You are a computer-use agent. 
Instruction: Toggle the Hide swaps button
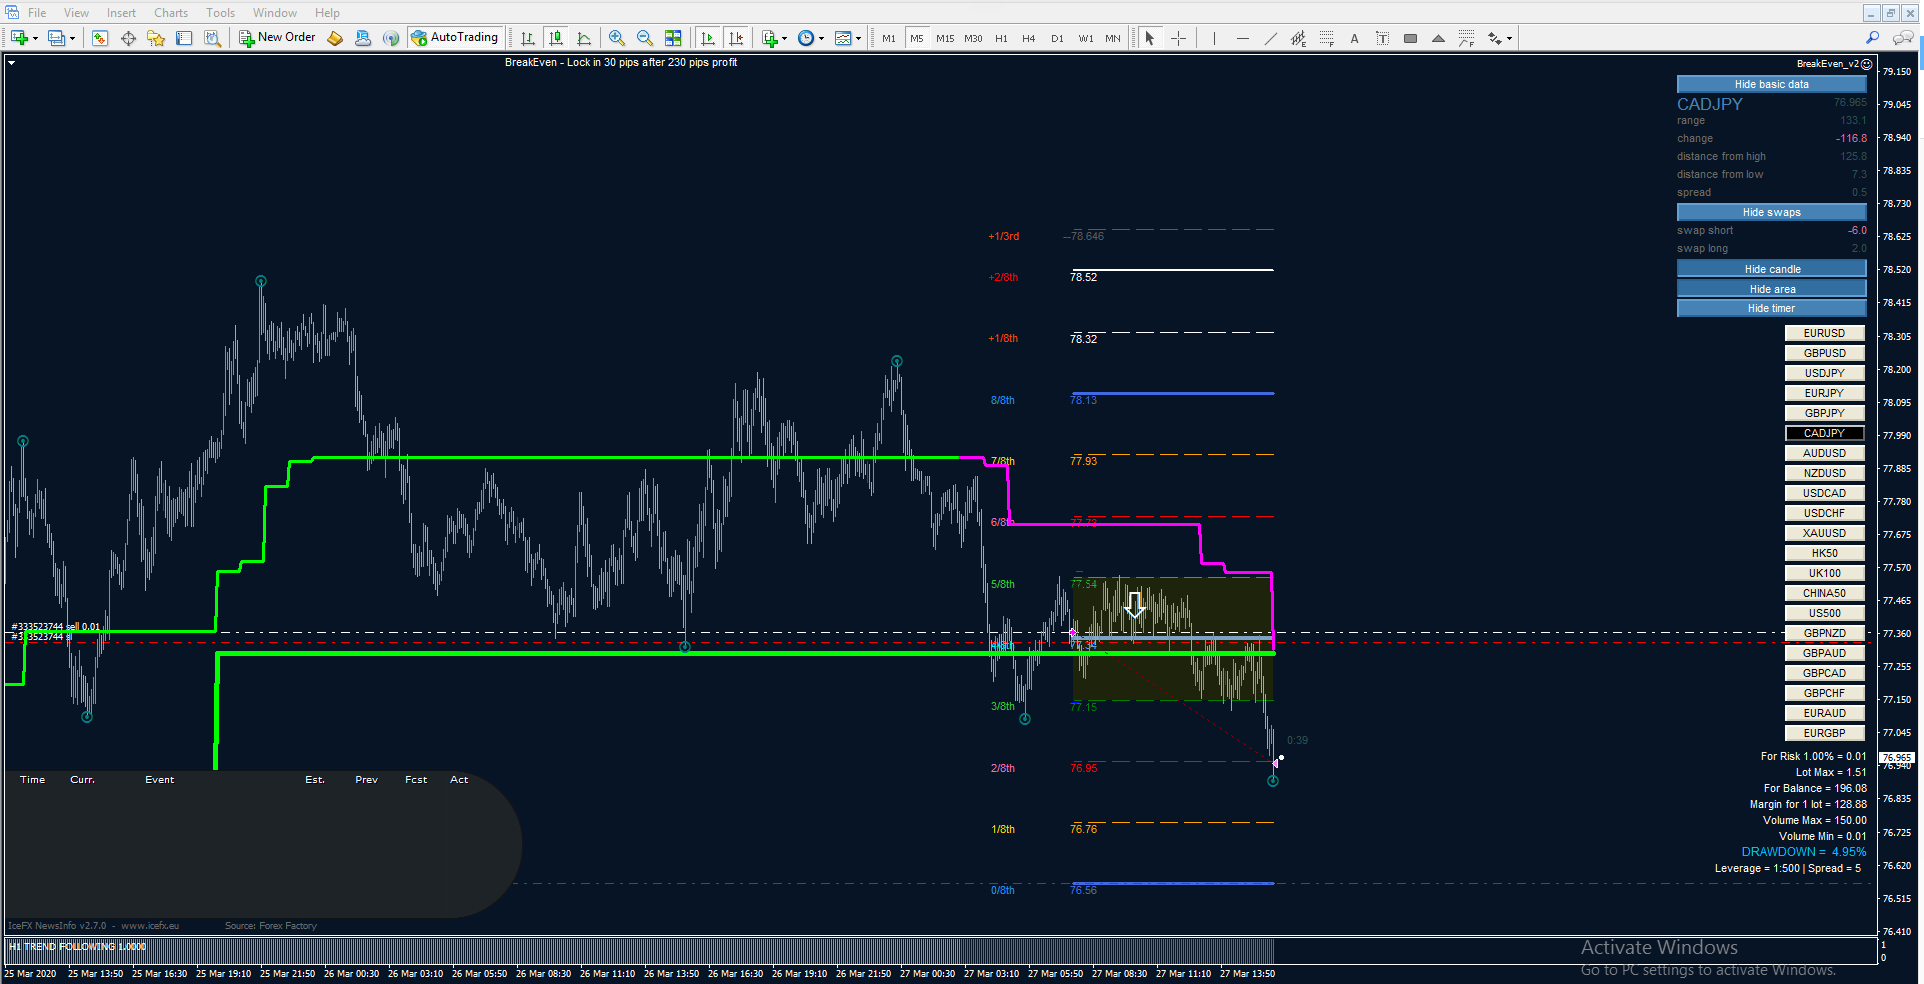pos(1771,212)
